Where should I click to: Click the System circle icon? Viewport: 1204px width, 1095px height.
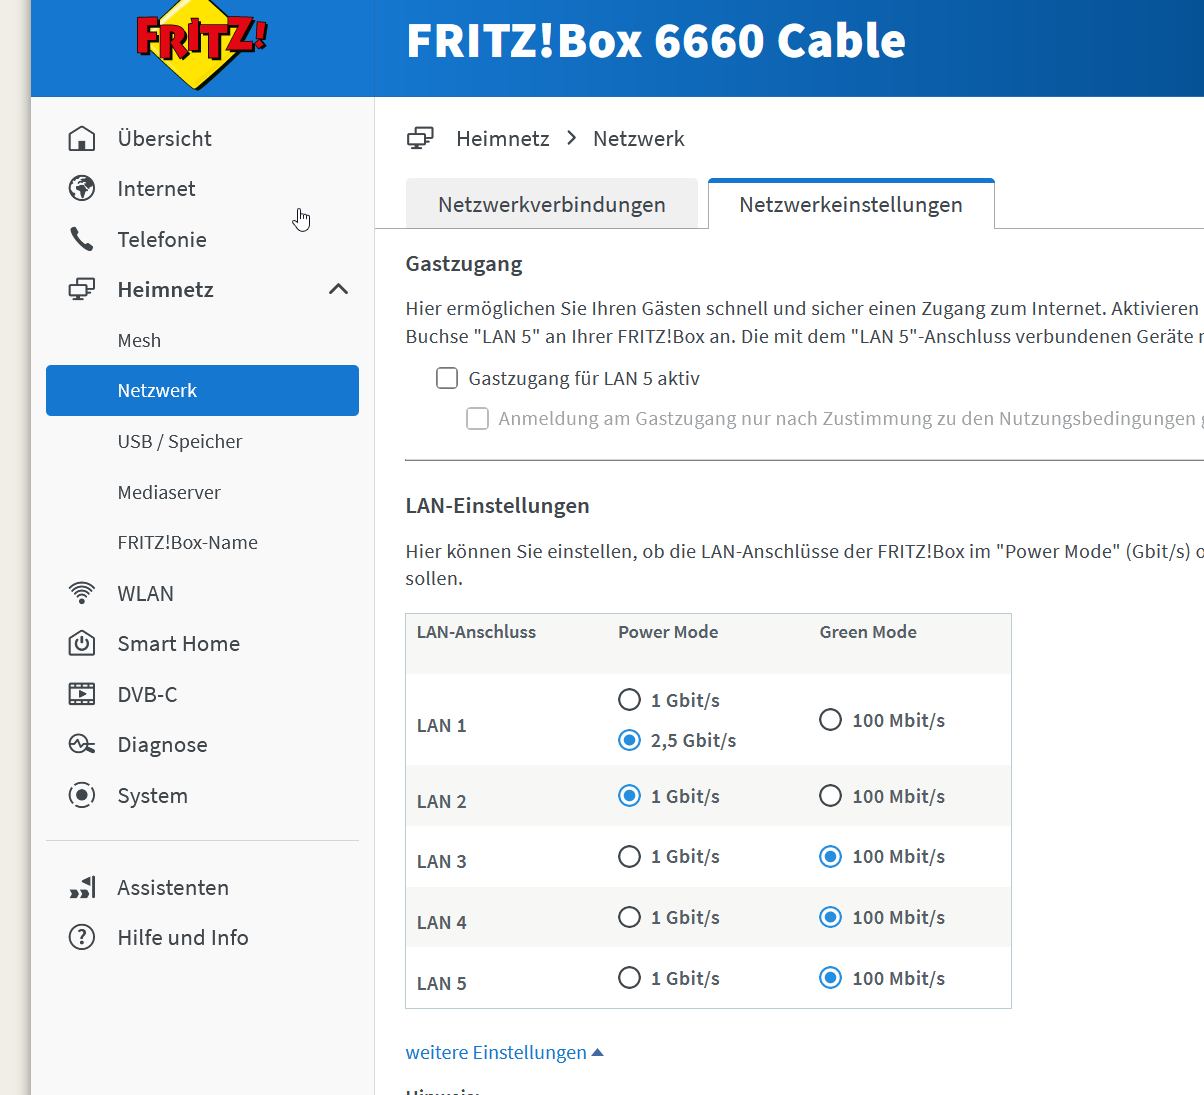pyautogui.click(x=82, y=795)
